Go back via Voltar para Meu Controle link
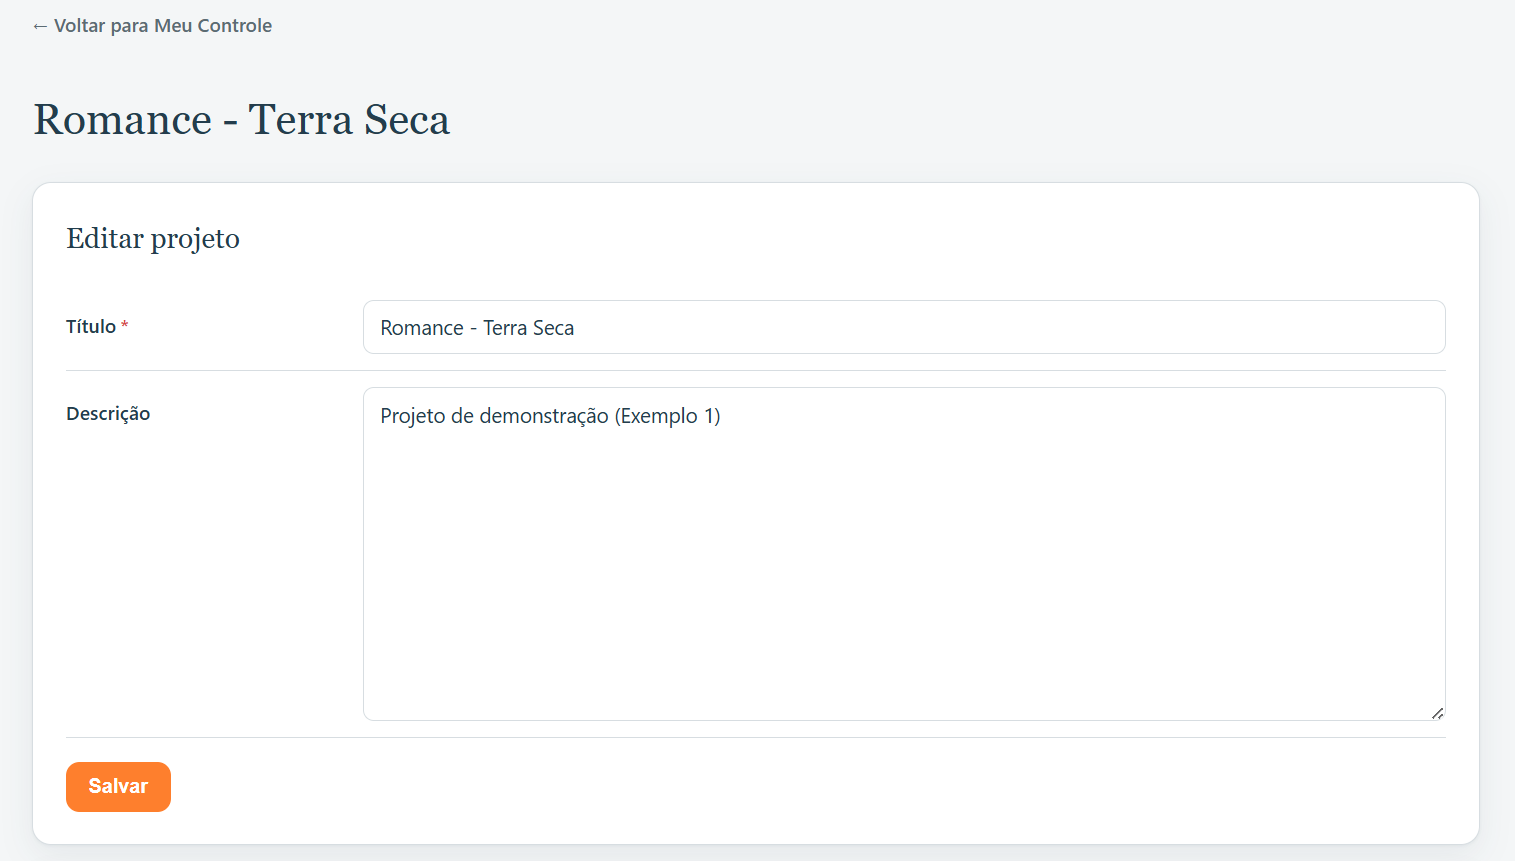Screen dimensions: 1515x861 click(152, 26)
